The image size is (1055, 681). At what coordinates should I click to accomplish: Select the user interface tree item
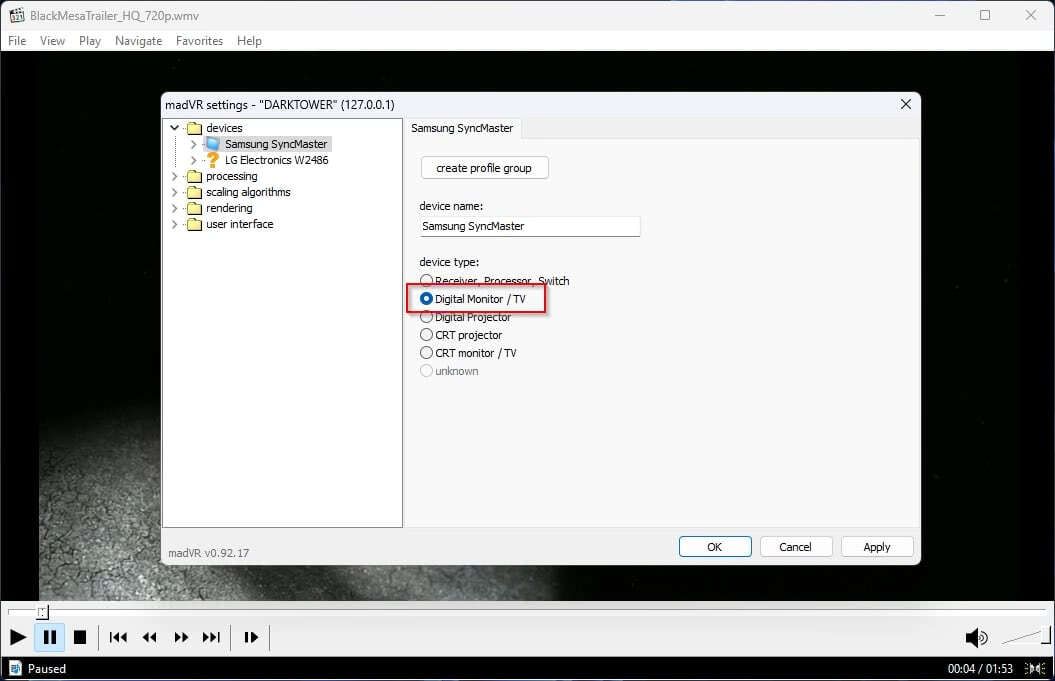240,224
